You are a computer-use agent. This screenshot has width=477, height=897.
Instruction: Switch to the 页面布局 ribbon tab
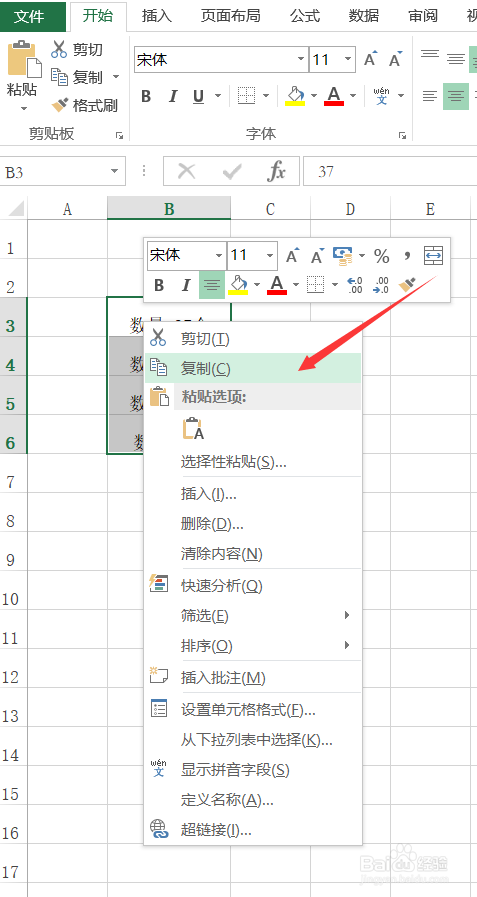(230, 16)
